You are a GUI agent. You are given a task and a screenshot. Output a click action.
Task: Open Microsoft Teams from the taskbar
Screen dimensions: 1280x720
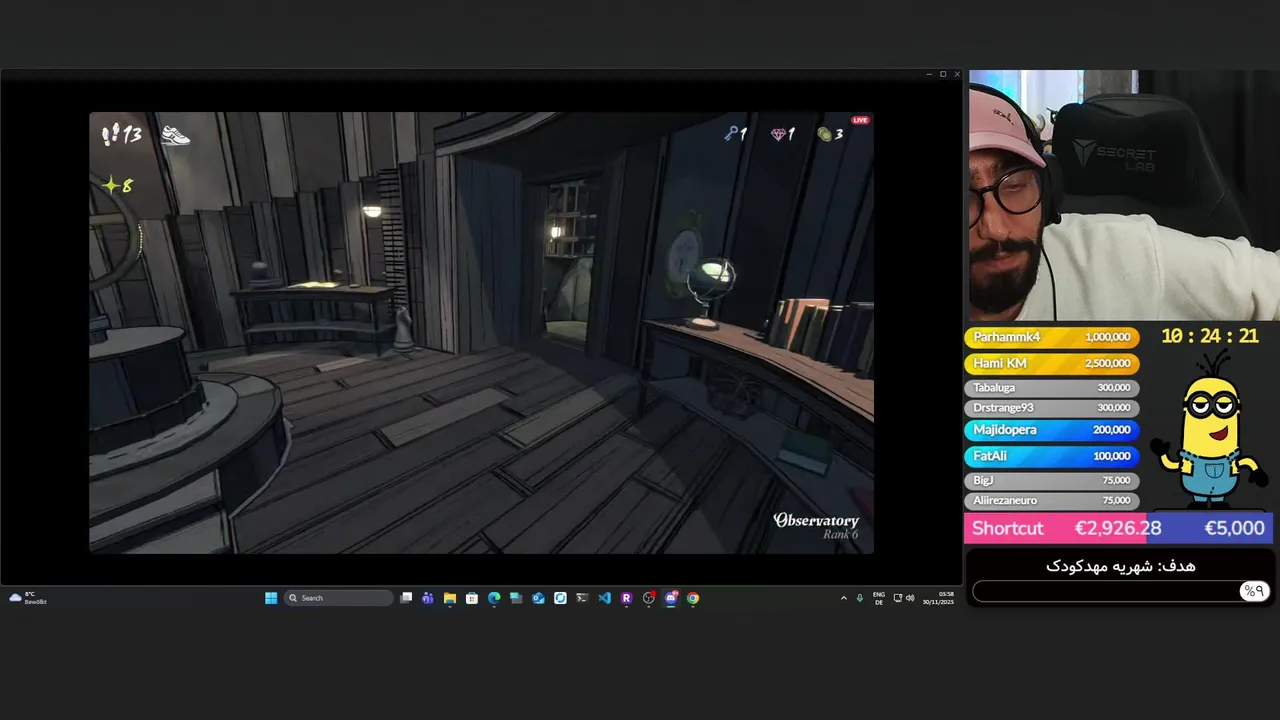click(428, 598)
